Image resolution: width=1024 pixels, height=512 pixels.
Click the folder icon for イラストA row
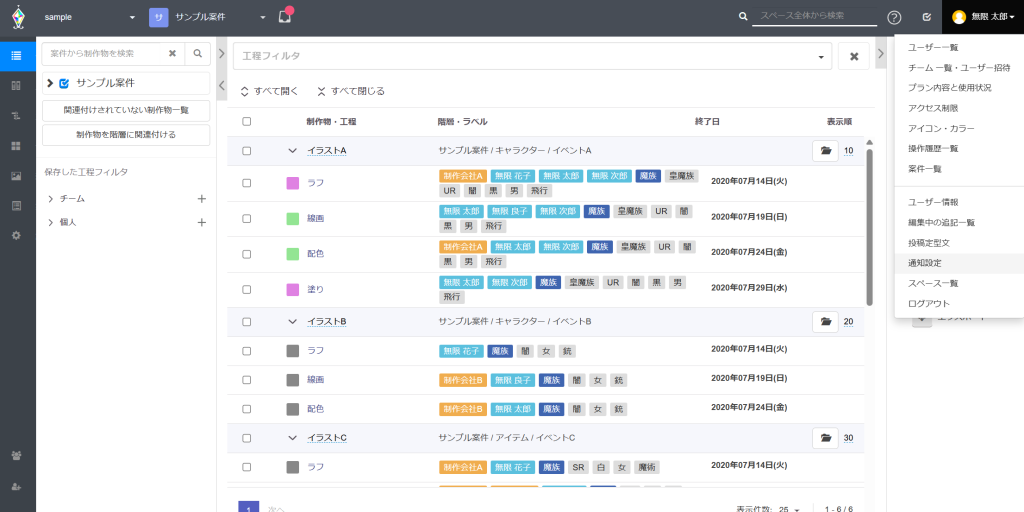(825, 151)
